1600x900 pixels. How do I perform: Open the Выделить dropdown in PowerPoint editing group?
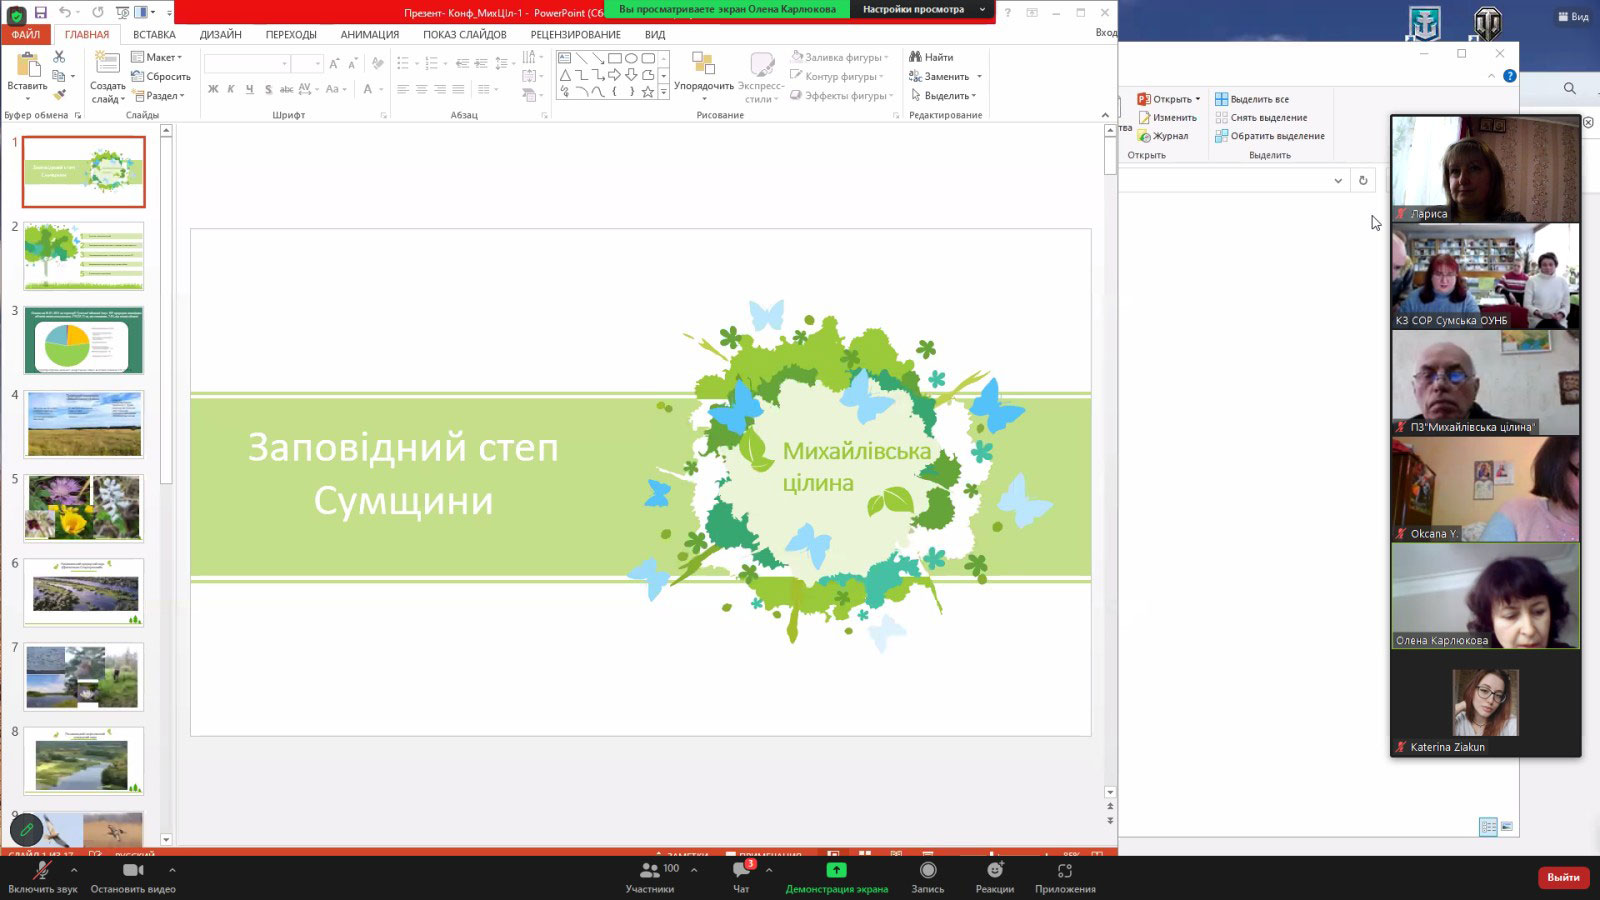943,95
